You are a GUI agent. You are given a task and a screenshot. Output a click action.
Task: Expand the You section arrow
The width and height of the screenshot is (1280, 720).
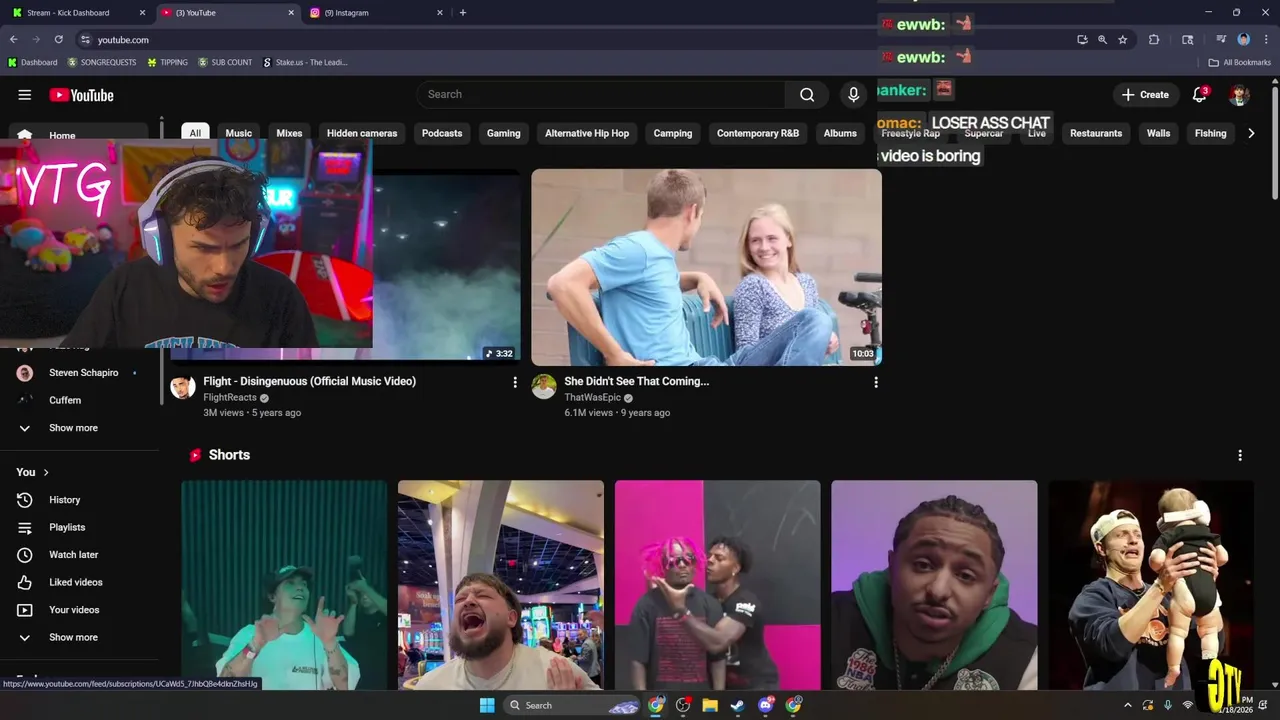tap(46, 472)
